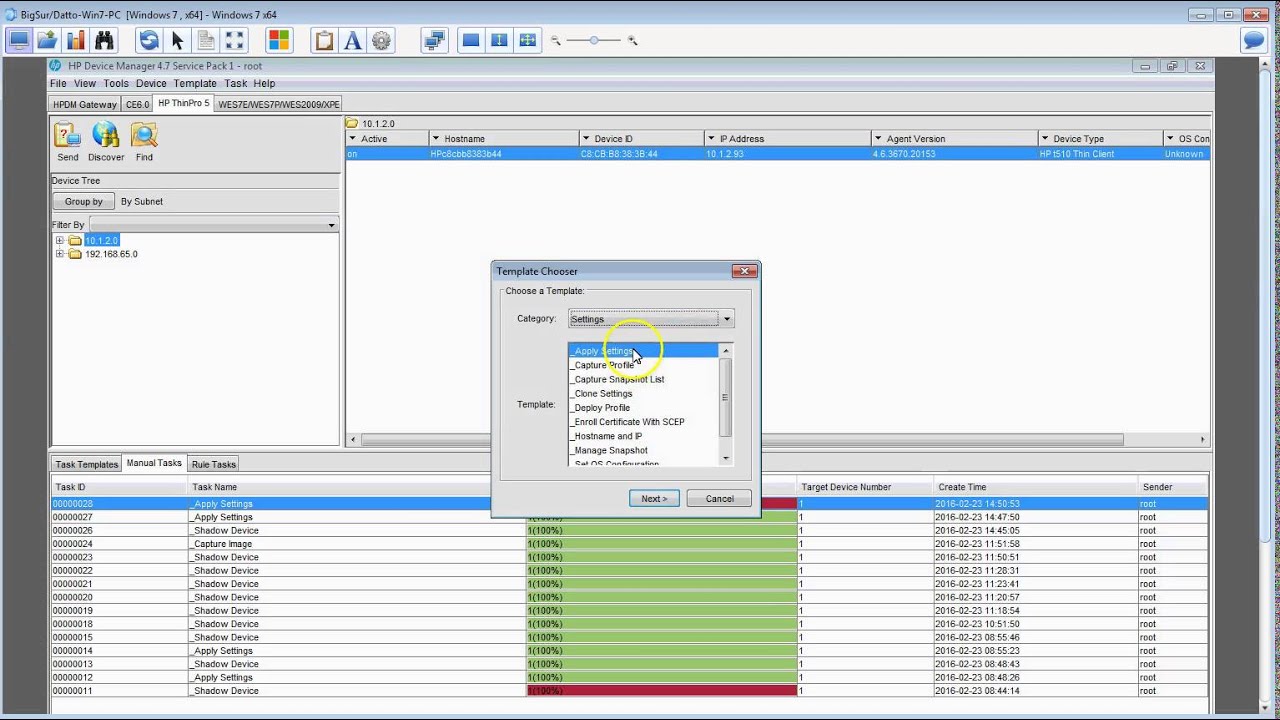Close the Template Chooser dialog
This screenshot has width=1280, height=720.
[744, 271]
